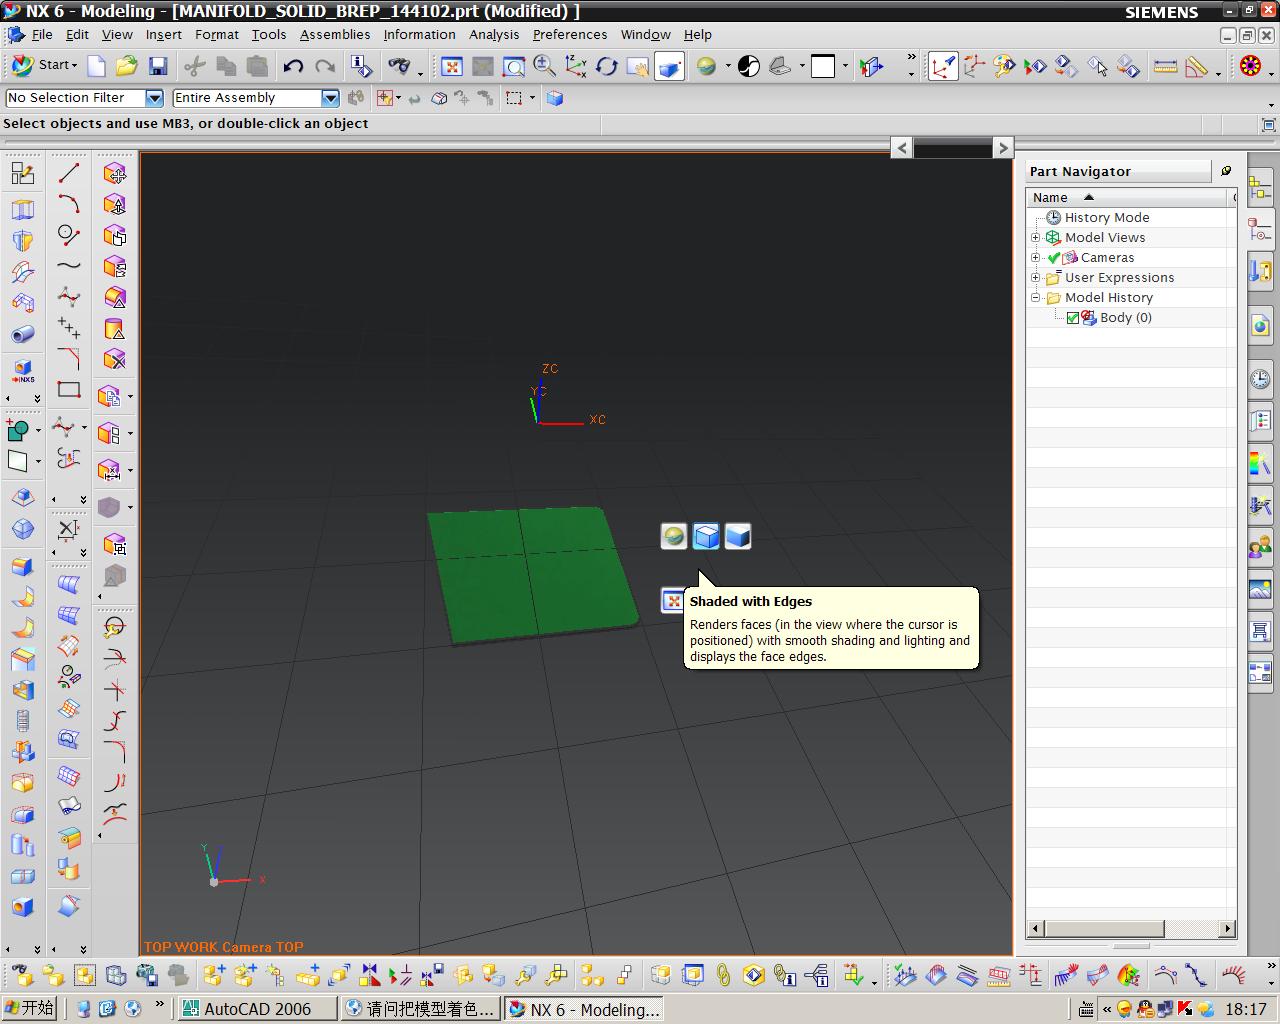The width and height of the screenshot is (1280, 1024).
Task: Pin the Part Navigator panel
Action: point(1226,171)
